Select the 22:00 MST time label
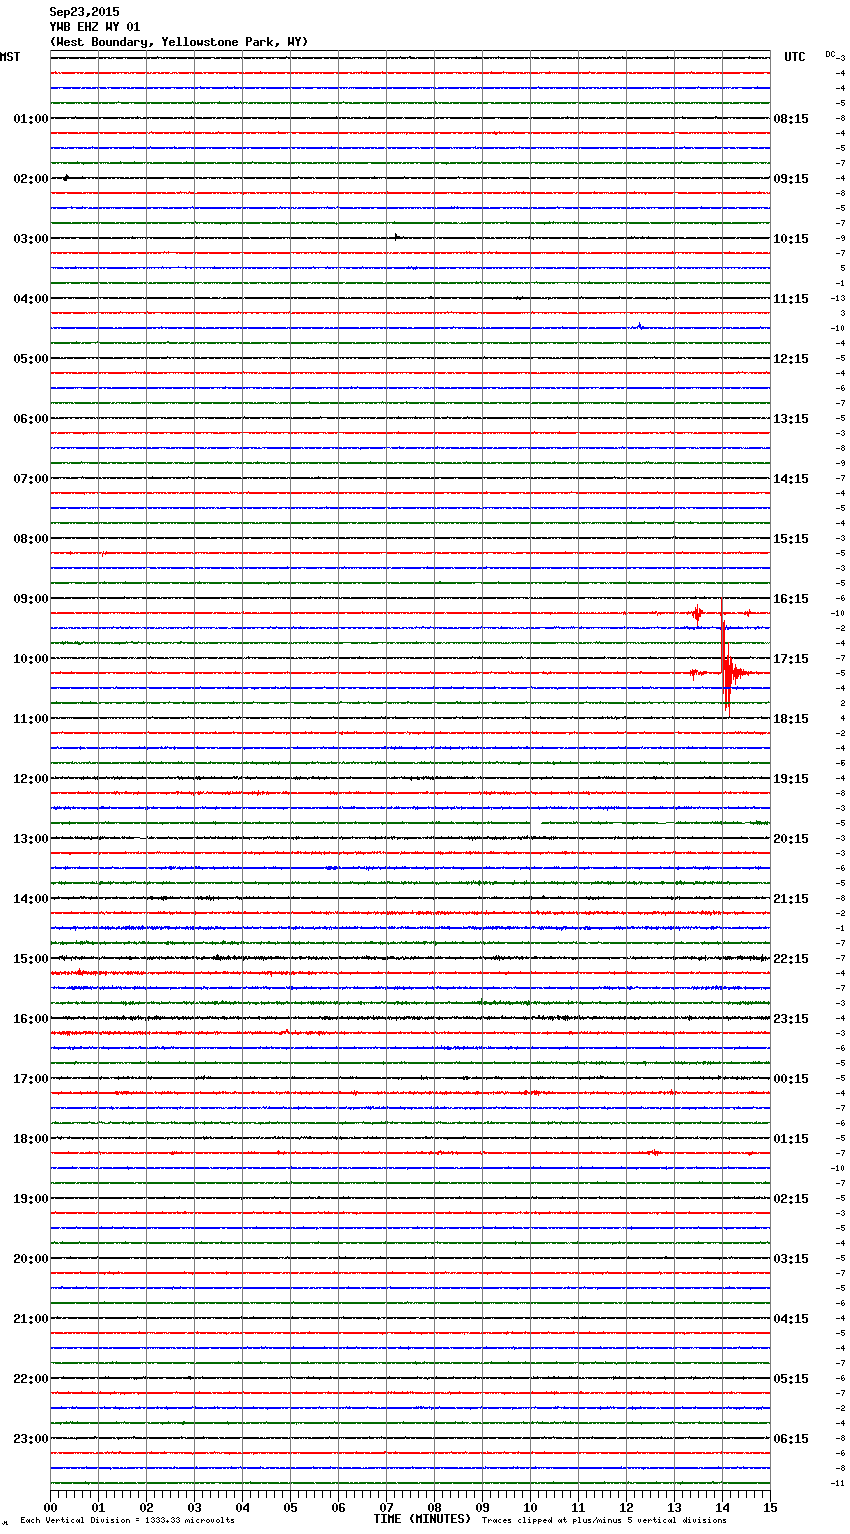 click(x=31, y=1379)
